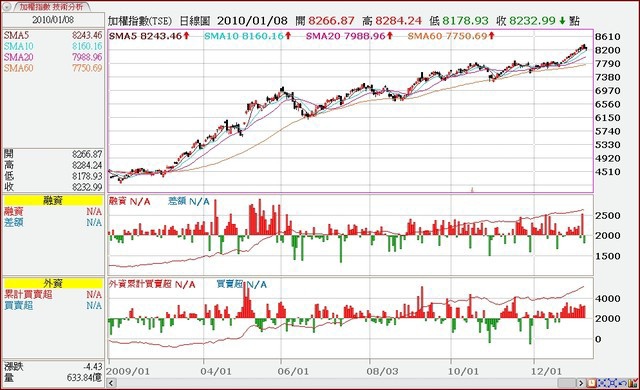Click the 10/01 date axis label

pyautogui.click(x=463, y=372)
